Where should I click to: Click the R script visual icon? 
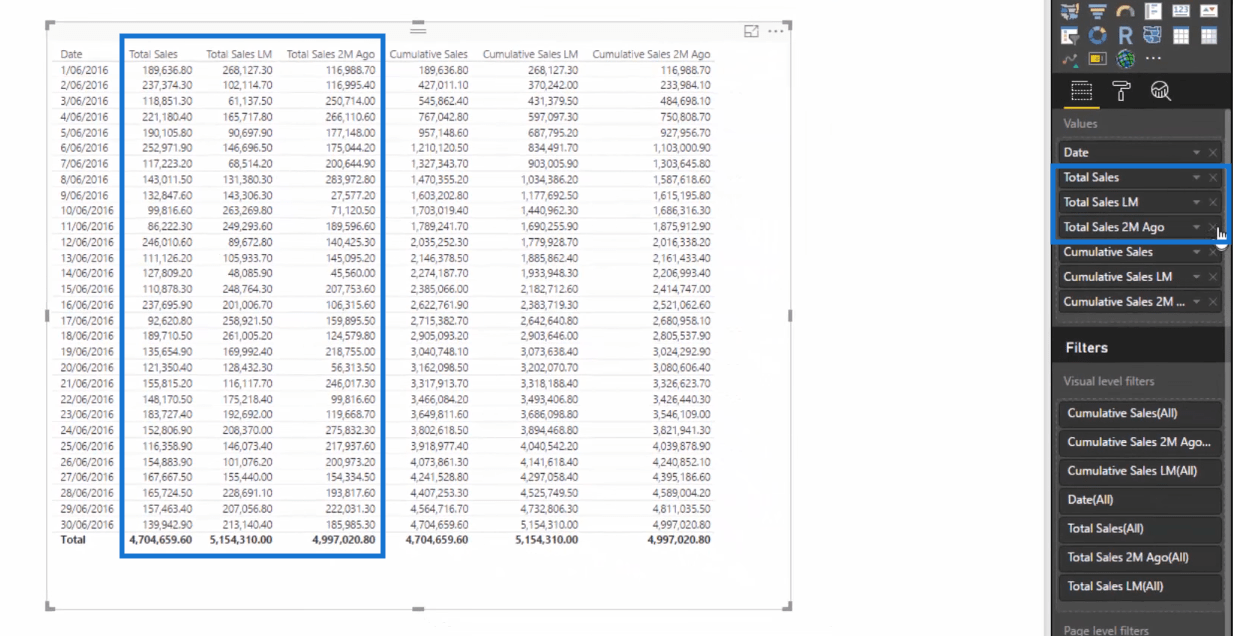pos(1126,36)
